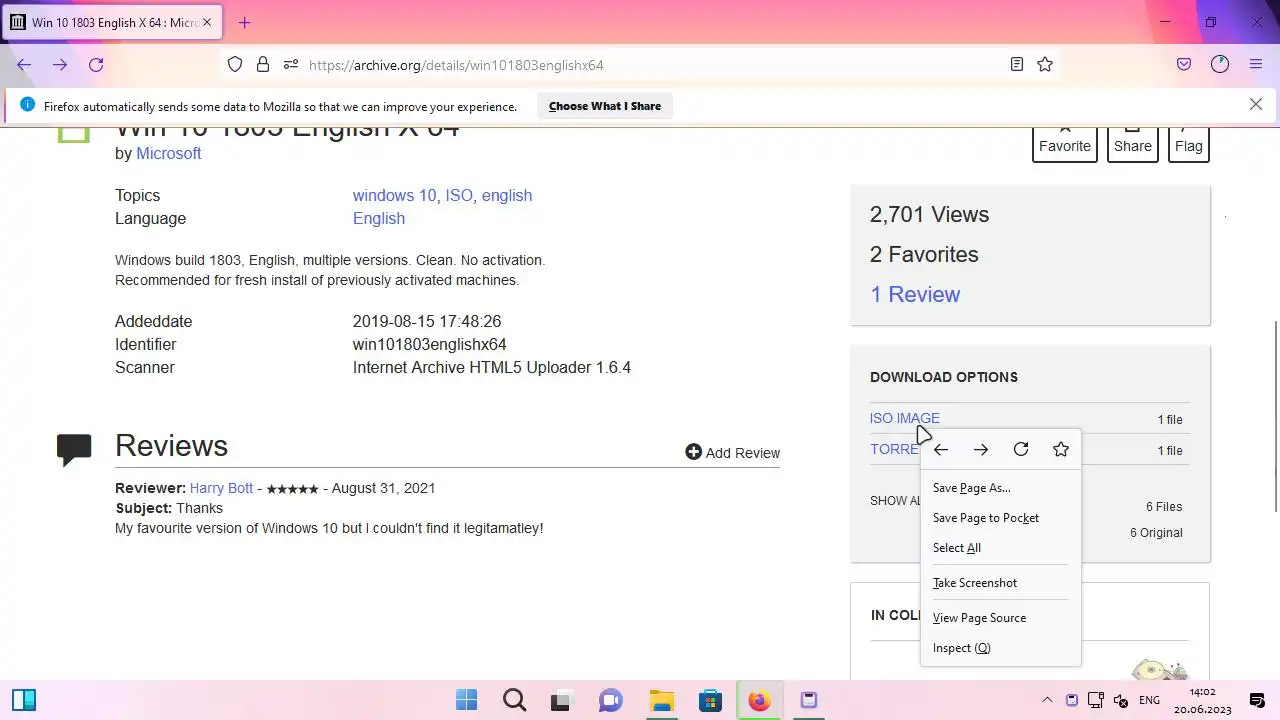Open reviewer Harry Bott profile
The height and width of the screenshot is (720, 1280).
click(x=221, y=488)
